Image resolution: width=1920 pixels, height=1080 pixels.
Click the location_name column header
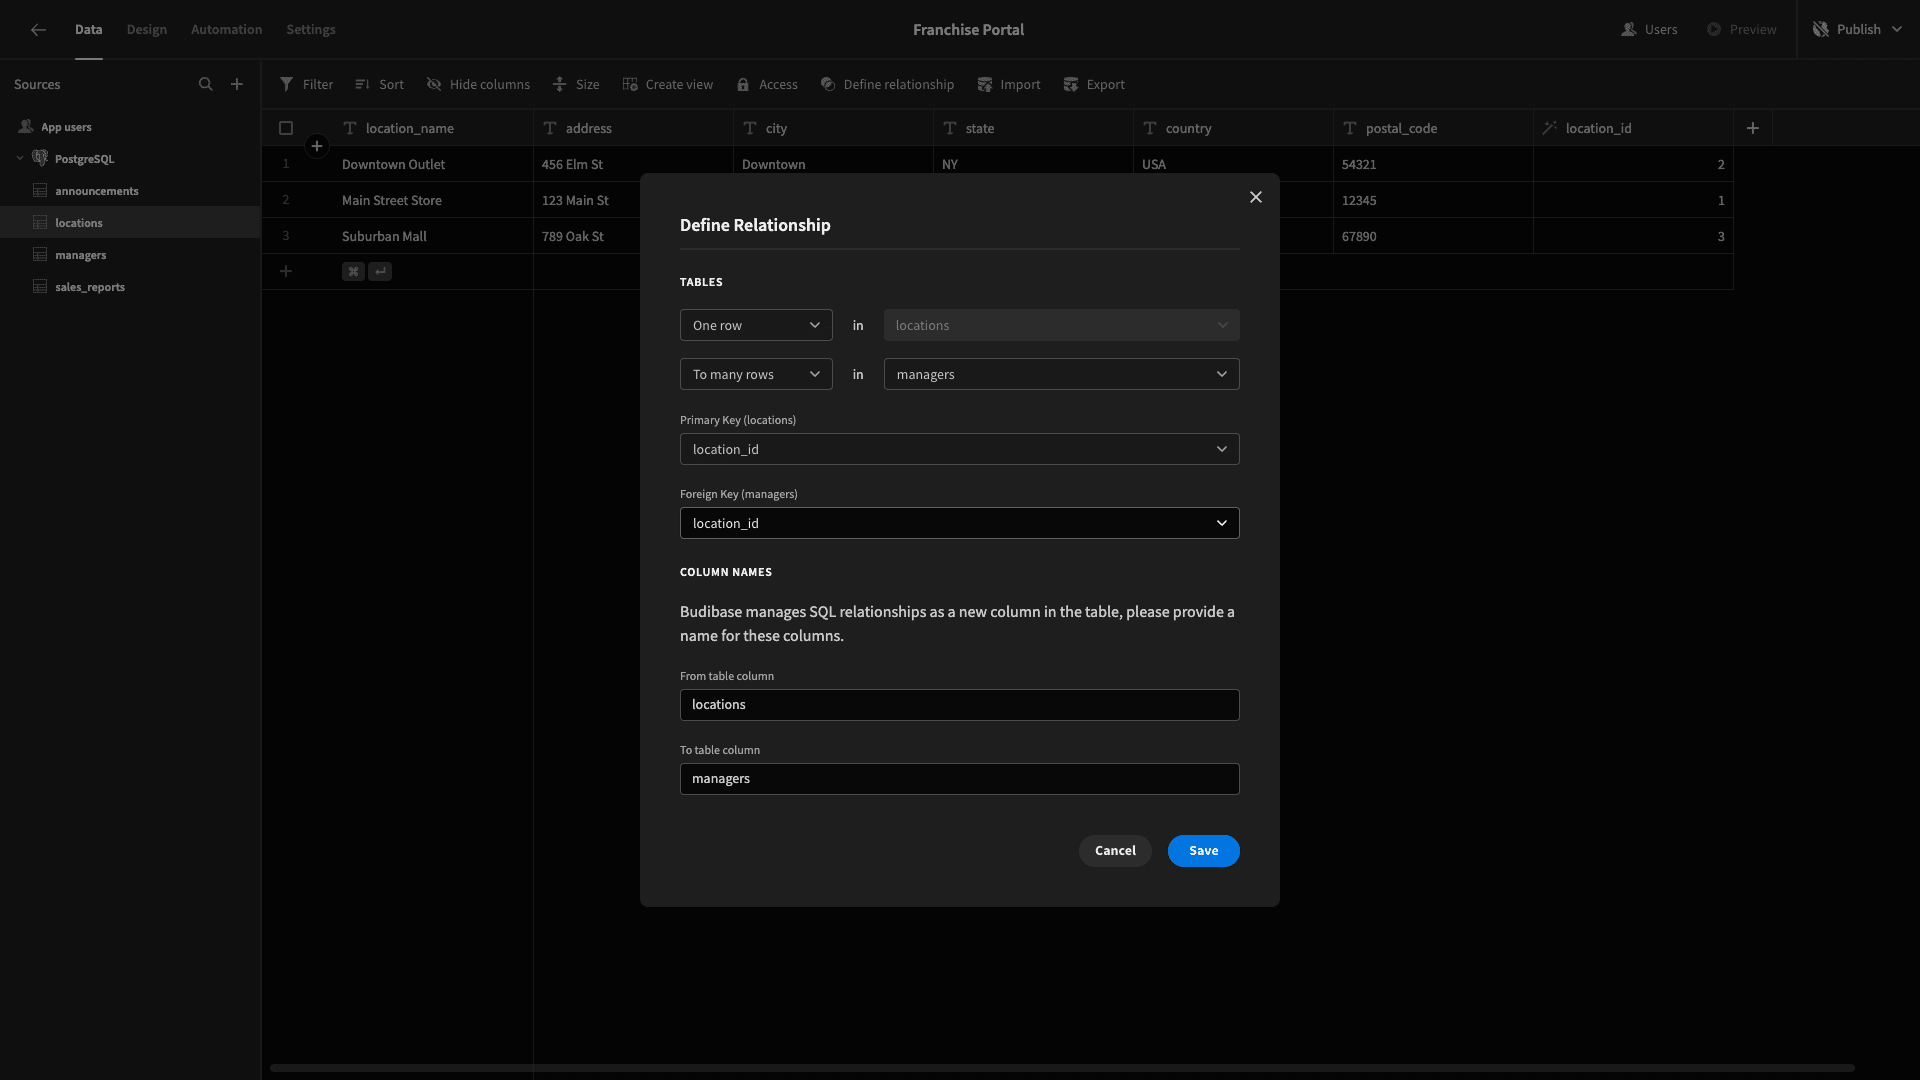pyautogui.click(x=433, y=128)
